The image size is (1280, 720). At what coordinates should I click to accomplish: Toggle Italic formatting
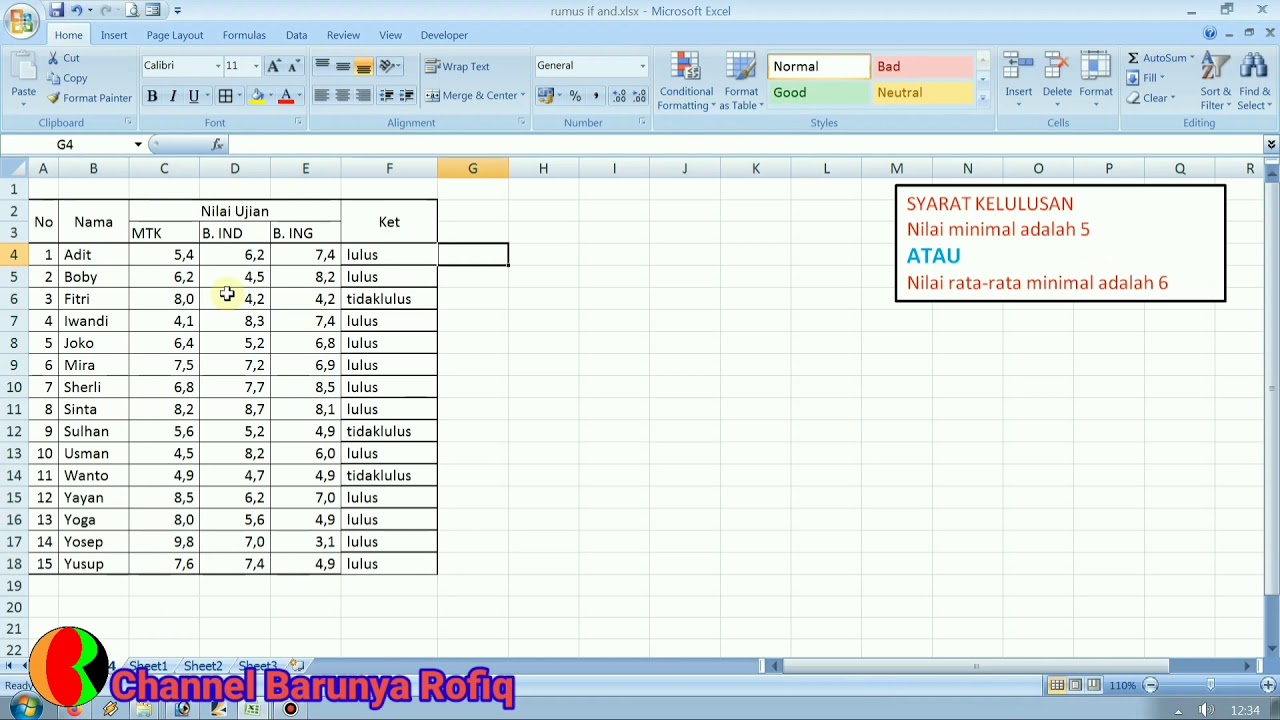[173, 96]
